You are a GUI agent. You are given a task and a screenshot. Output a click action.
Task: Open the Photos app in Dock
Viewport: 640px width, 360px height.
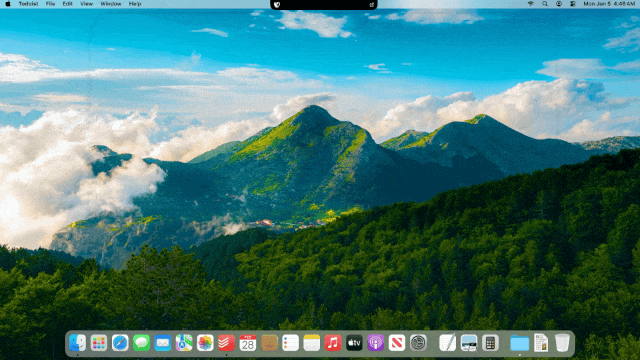pyautogui.click(x=205, y=343)
